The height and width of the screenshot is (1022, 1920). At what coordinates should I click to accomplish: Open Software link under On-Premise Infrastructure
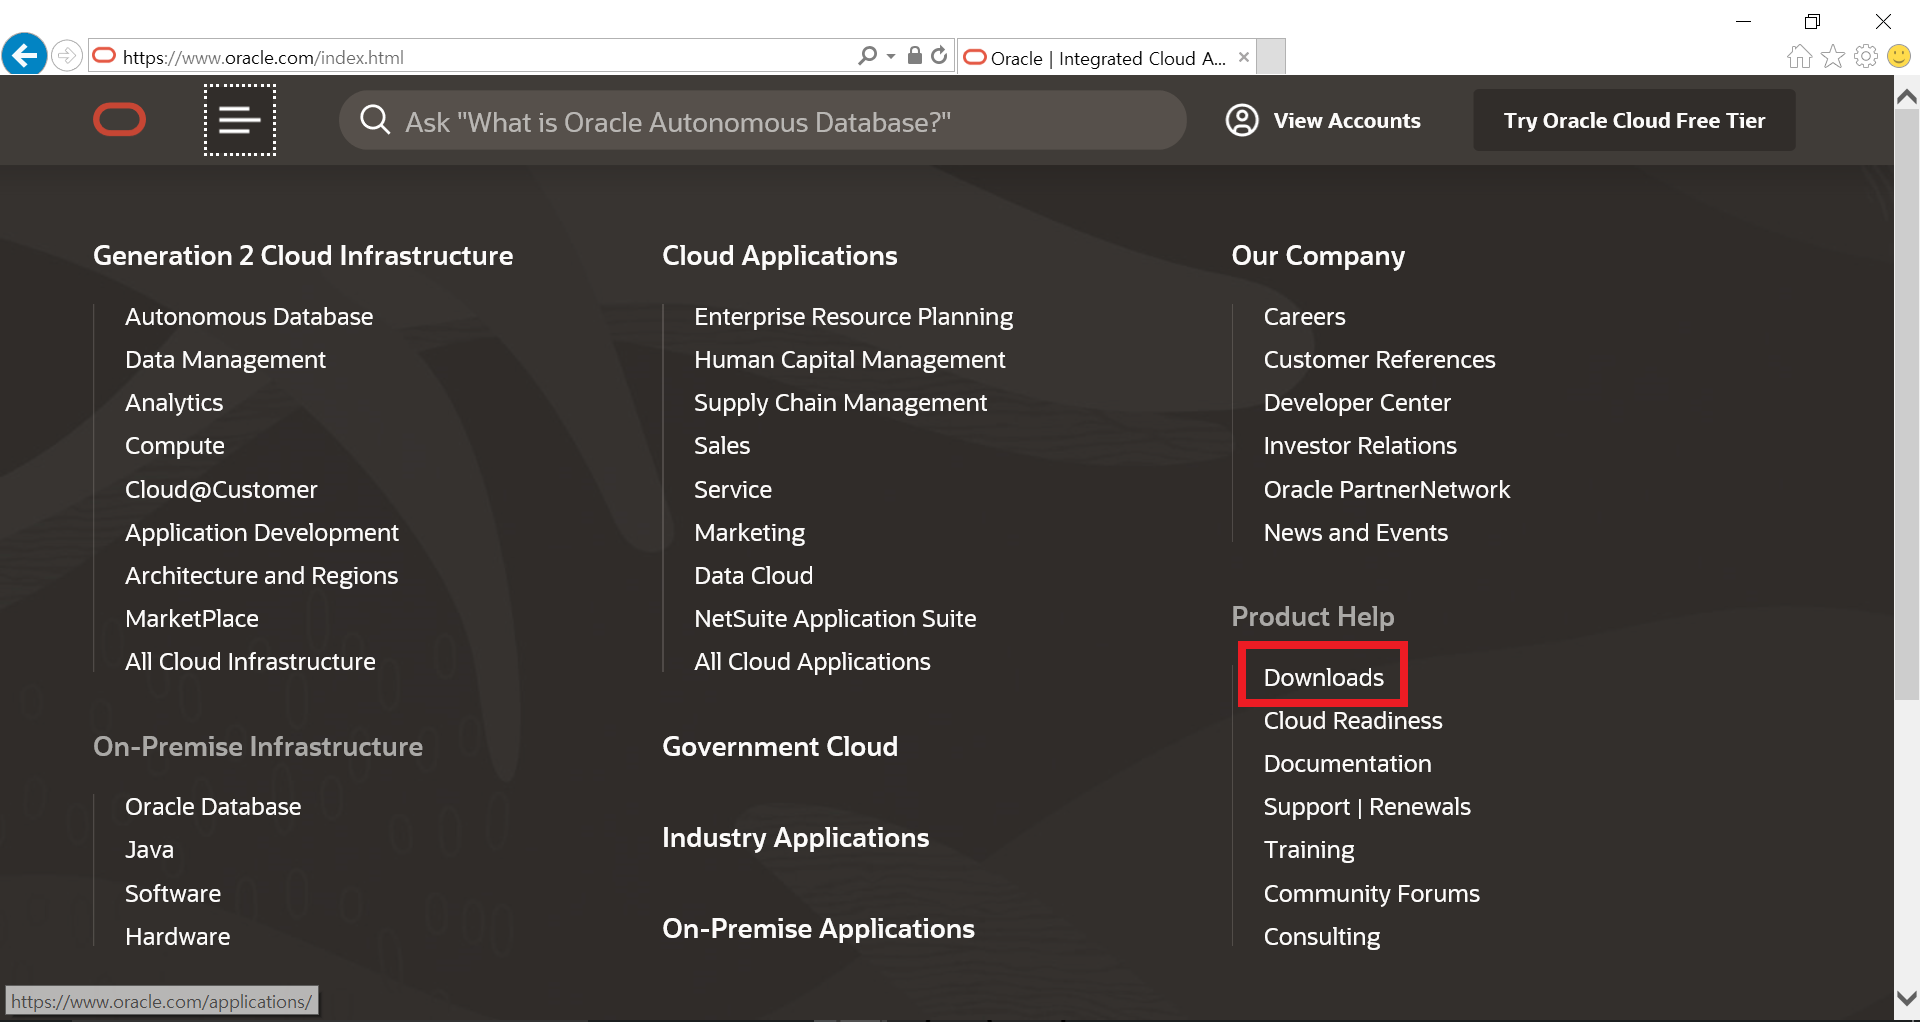point(173,894)
